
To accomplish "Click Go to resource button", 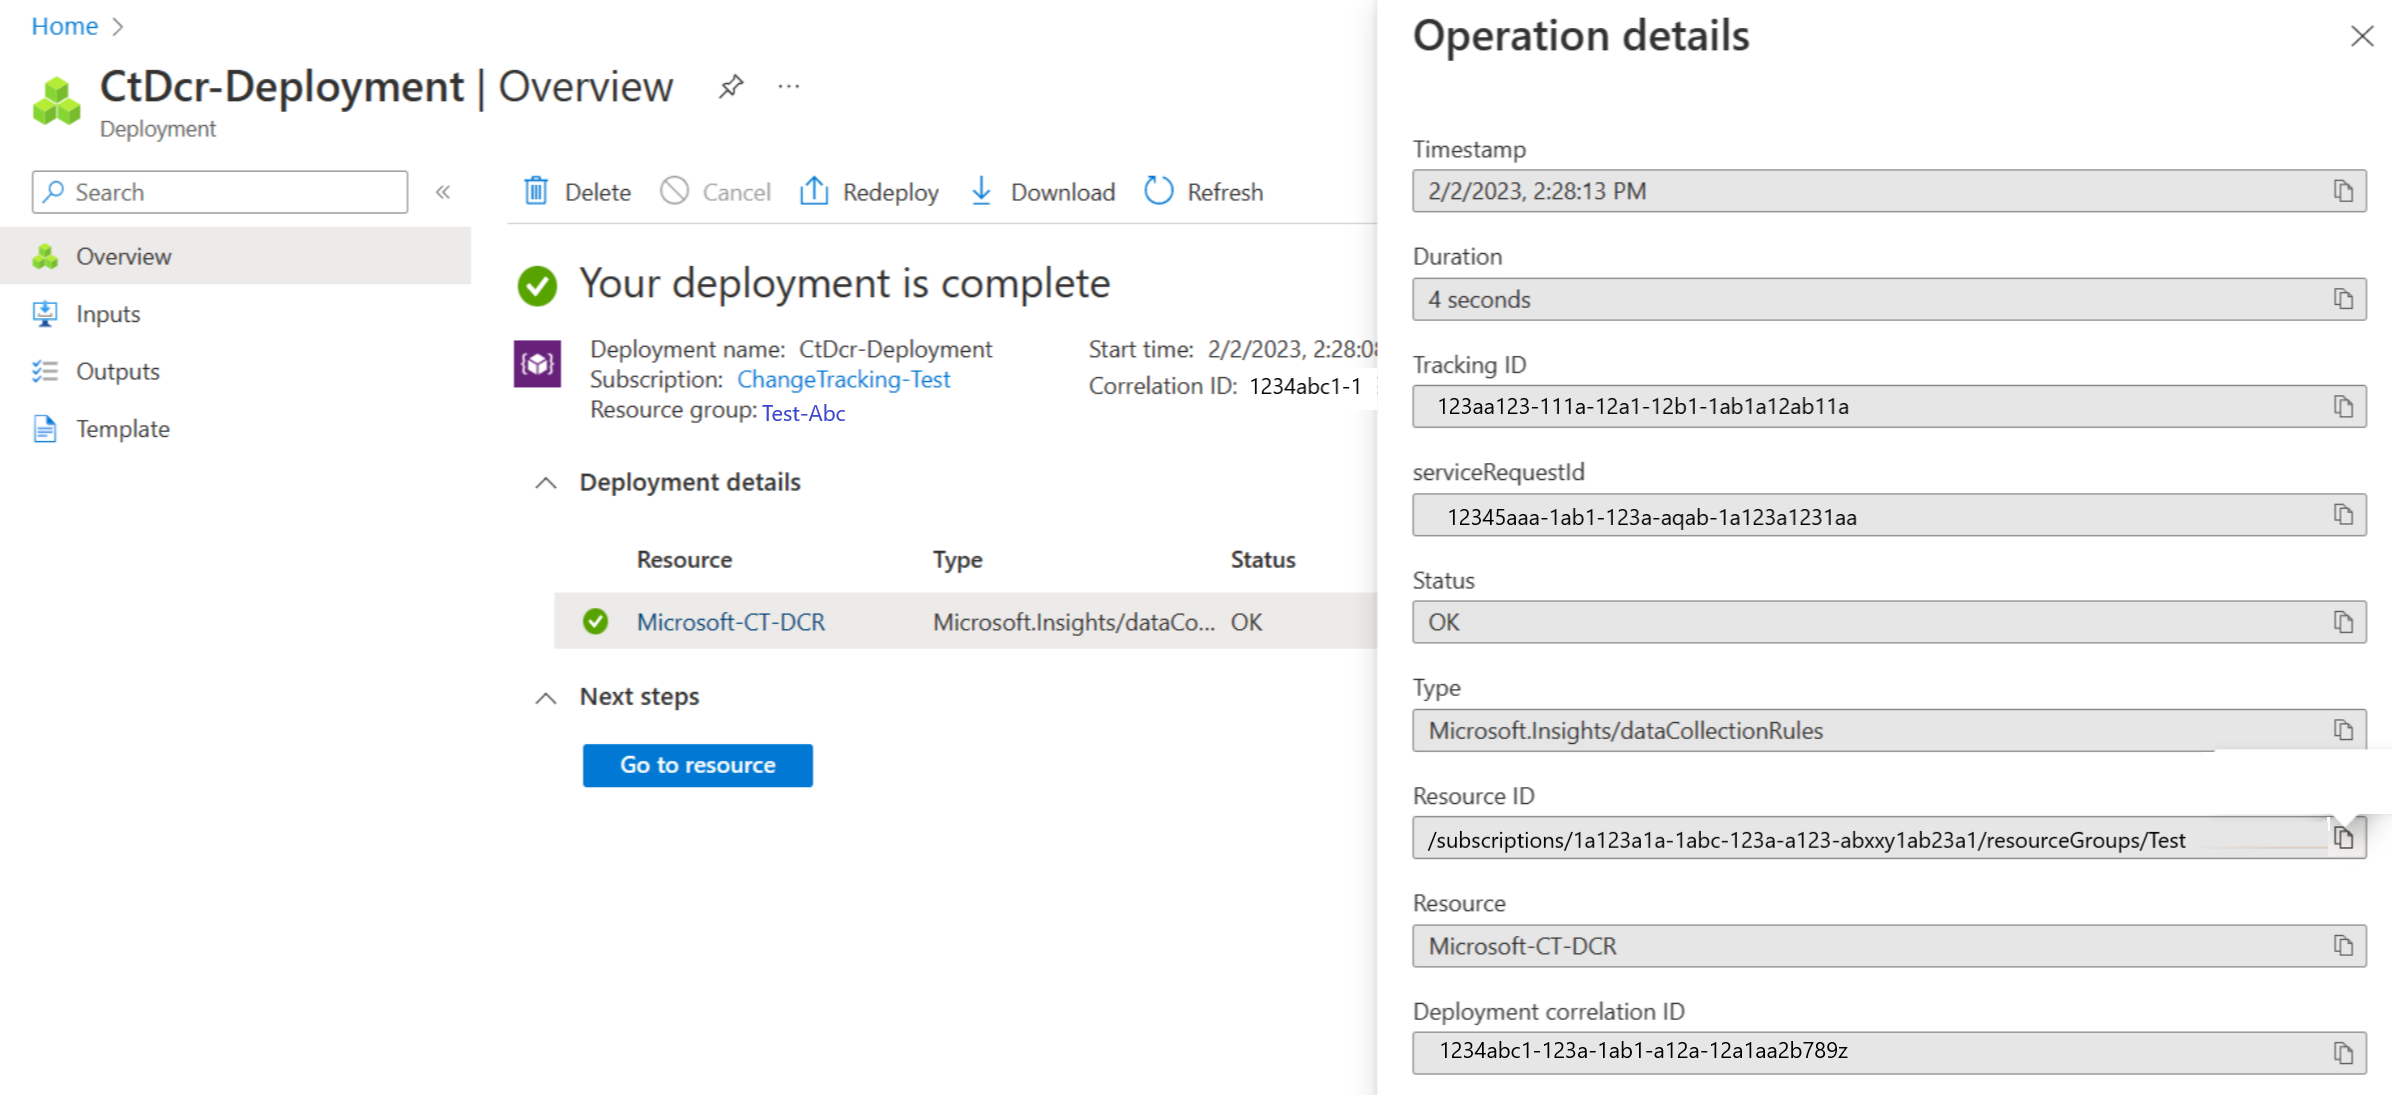I will [699, 764].
